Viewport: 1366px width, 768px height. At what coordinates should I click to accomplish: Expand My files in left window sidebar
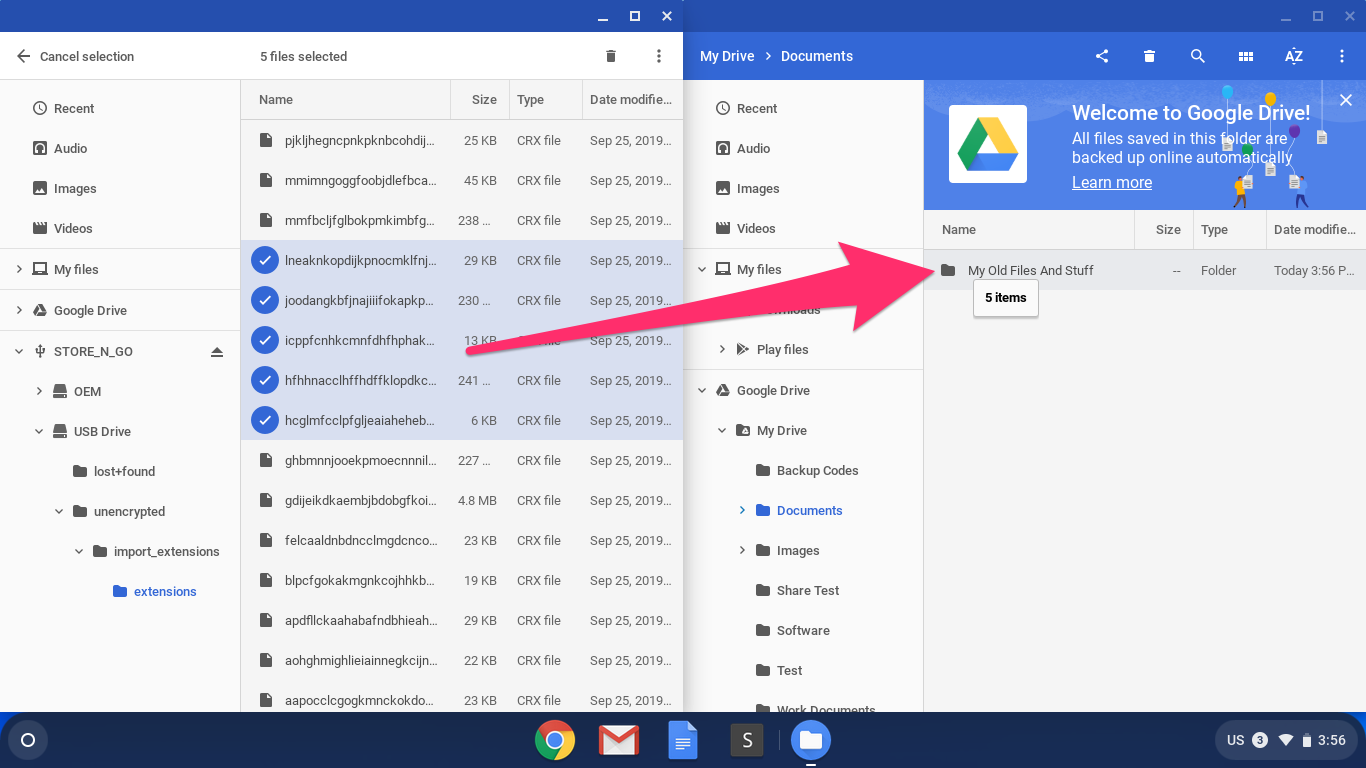point(19,269)
